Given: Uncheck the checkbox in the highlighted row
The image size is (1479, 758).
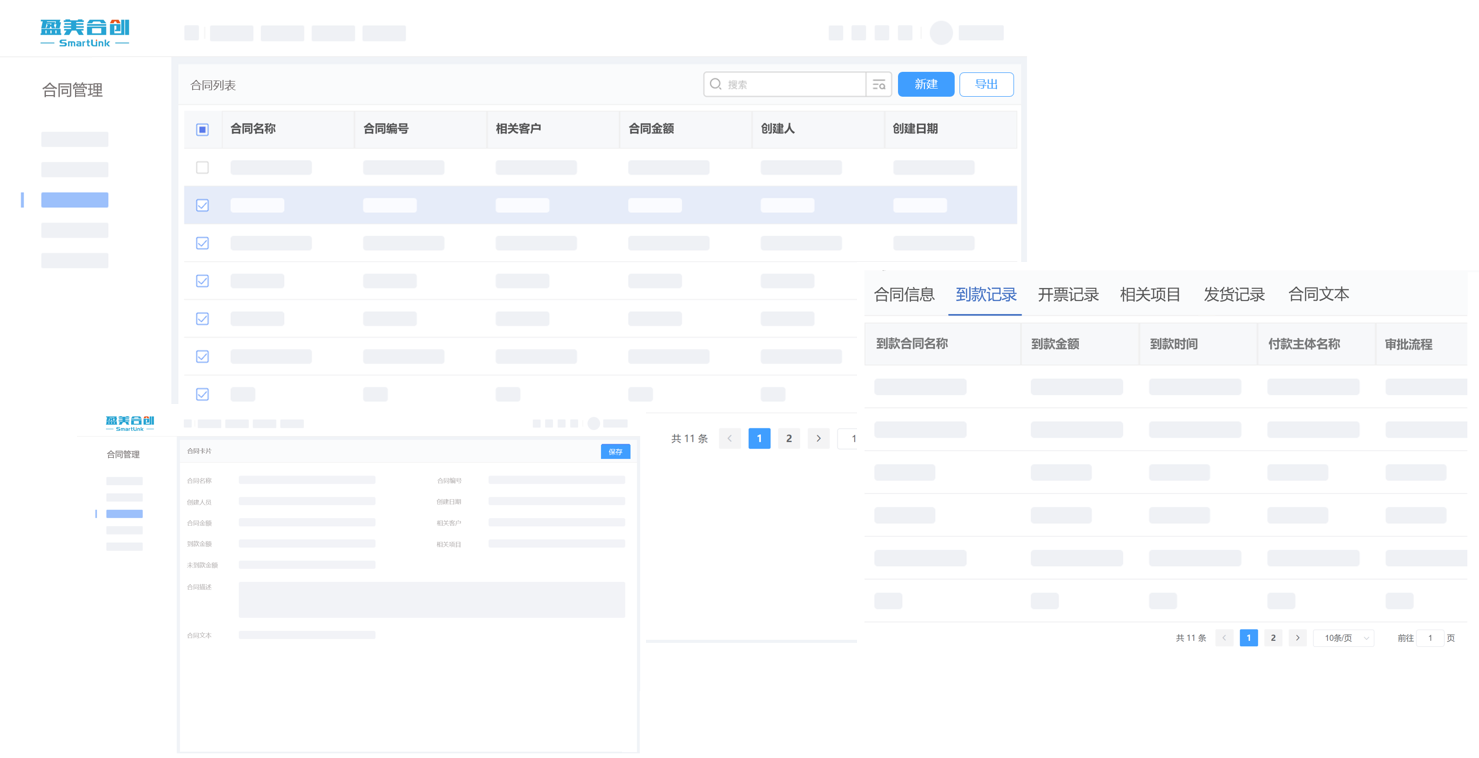Looking at the screenshot, I should coord(202,205).
